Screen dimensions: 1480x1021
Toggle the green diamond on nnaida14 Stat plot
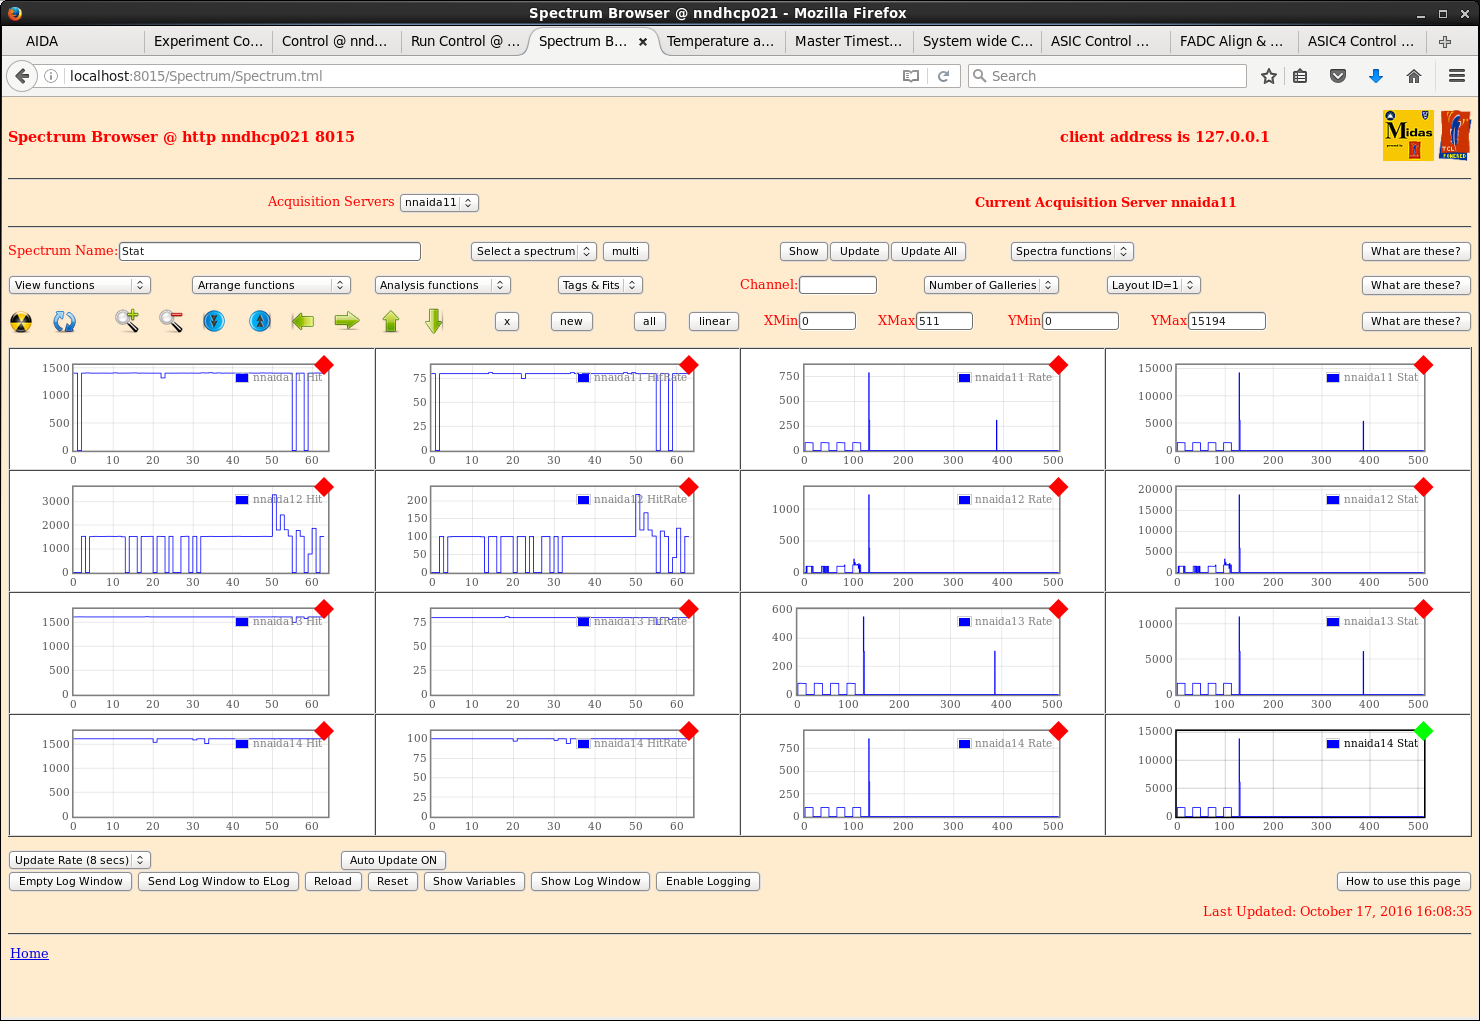(1424, 731)
